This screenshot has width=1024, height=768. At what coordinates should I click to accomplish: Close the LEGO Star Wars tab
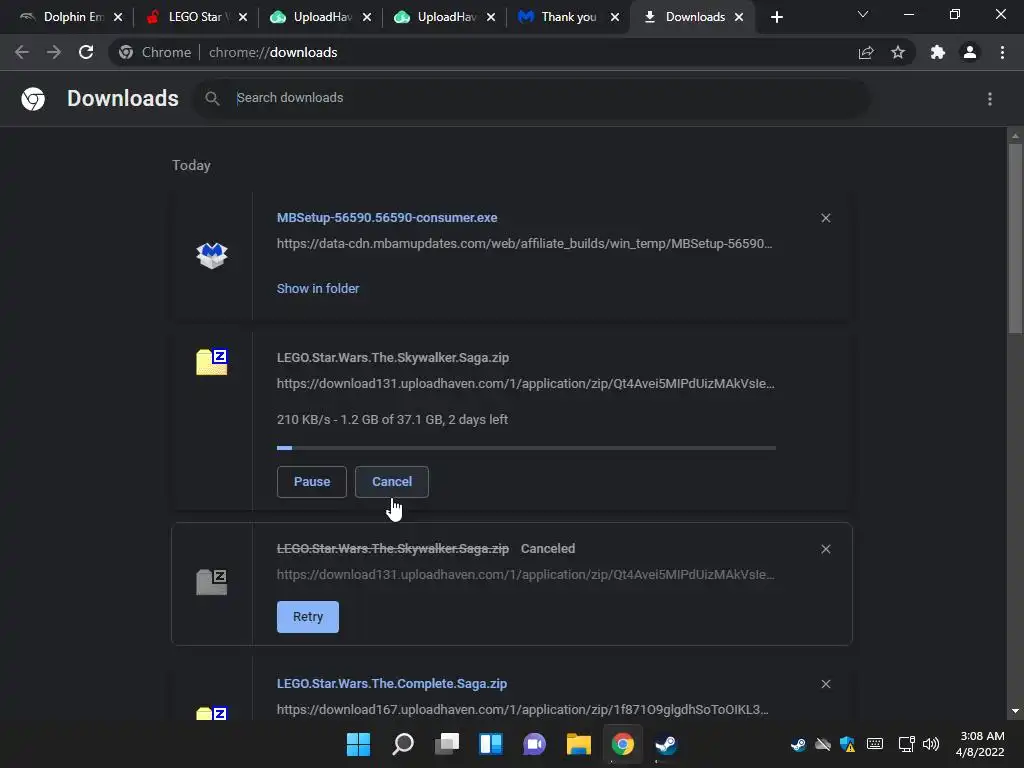(243, 18)
